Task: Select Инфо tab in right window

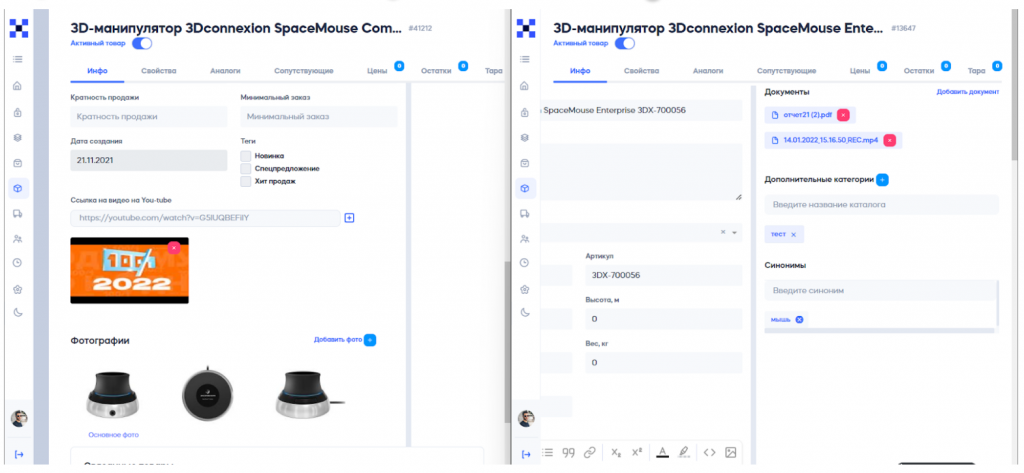Action: [580, 71]
